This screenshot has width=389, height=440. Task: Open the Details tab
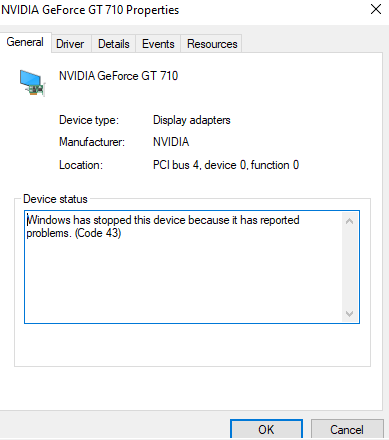114,44
